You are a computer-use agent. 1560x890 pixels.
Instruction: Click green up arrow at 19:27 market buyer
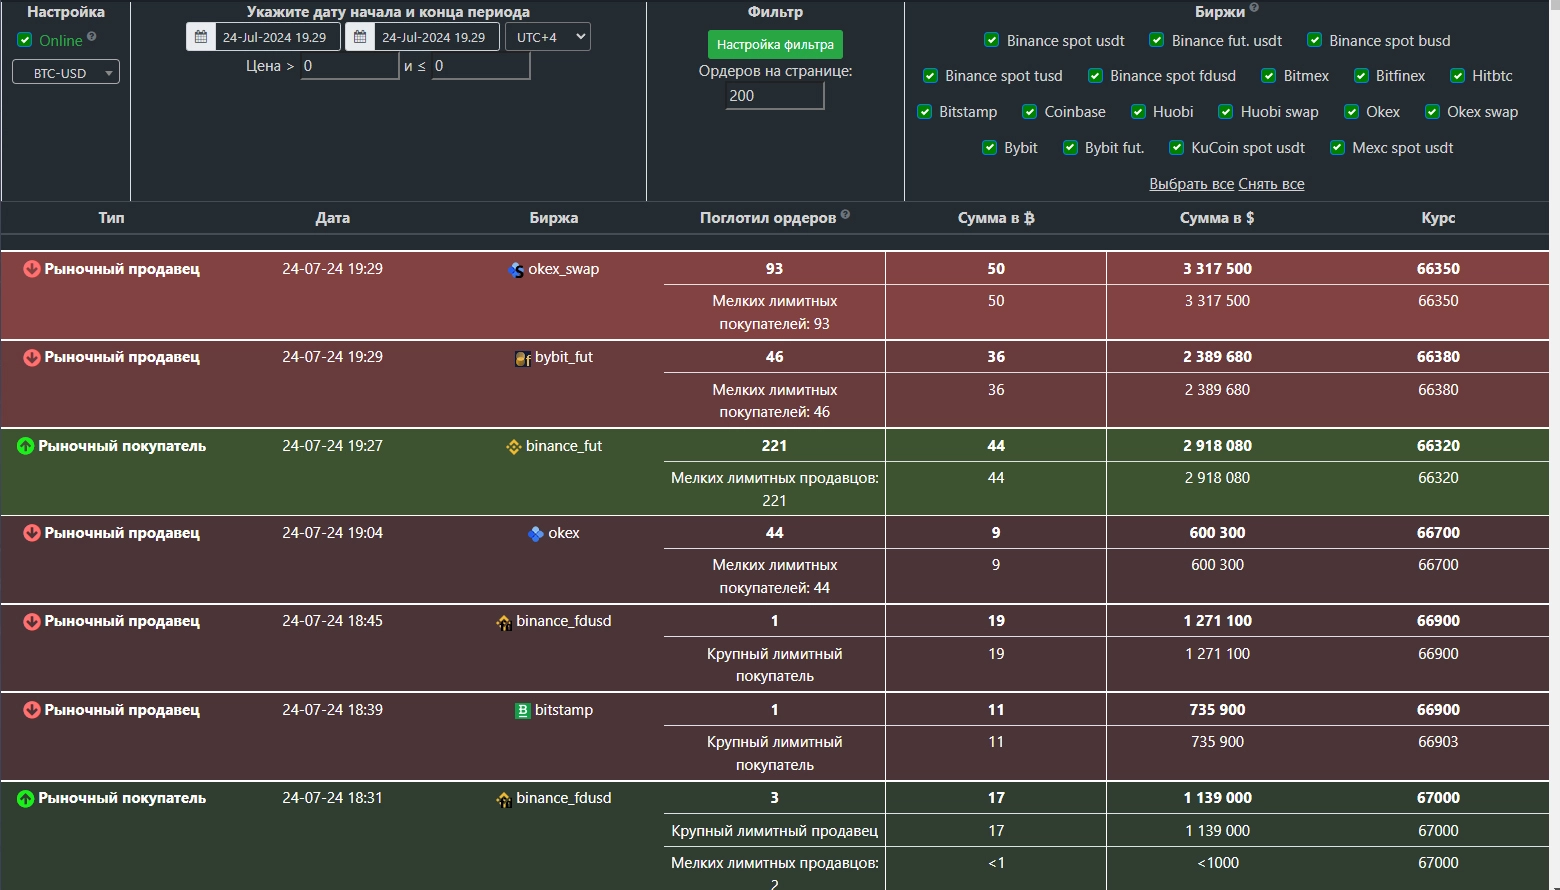(x=26, y=446)
